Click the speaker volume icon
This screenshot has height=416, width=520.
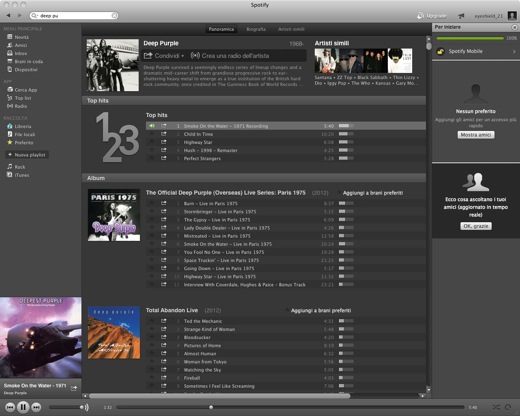(86, 407)
